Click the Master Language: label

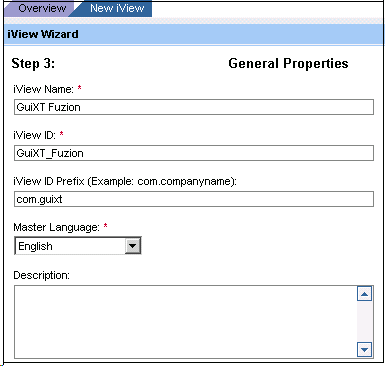tap(56, 227)
